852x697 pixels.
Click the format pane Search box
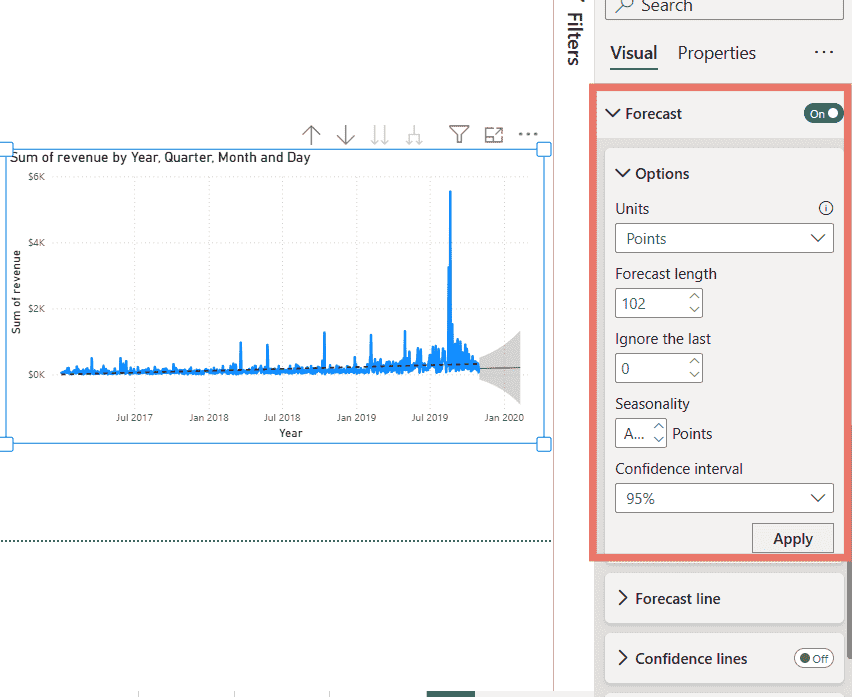(724, 7)
